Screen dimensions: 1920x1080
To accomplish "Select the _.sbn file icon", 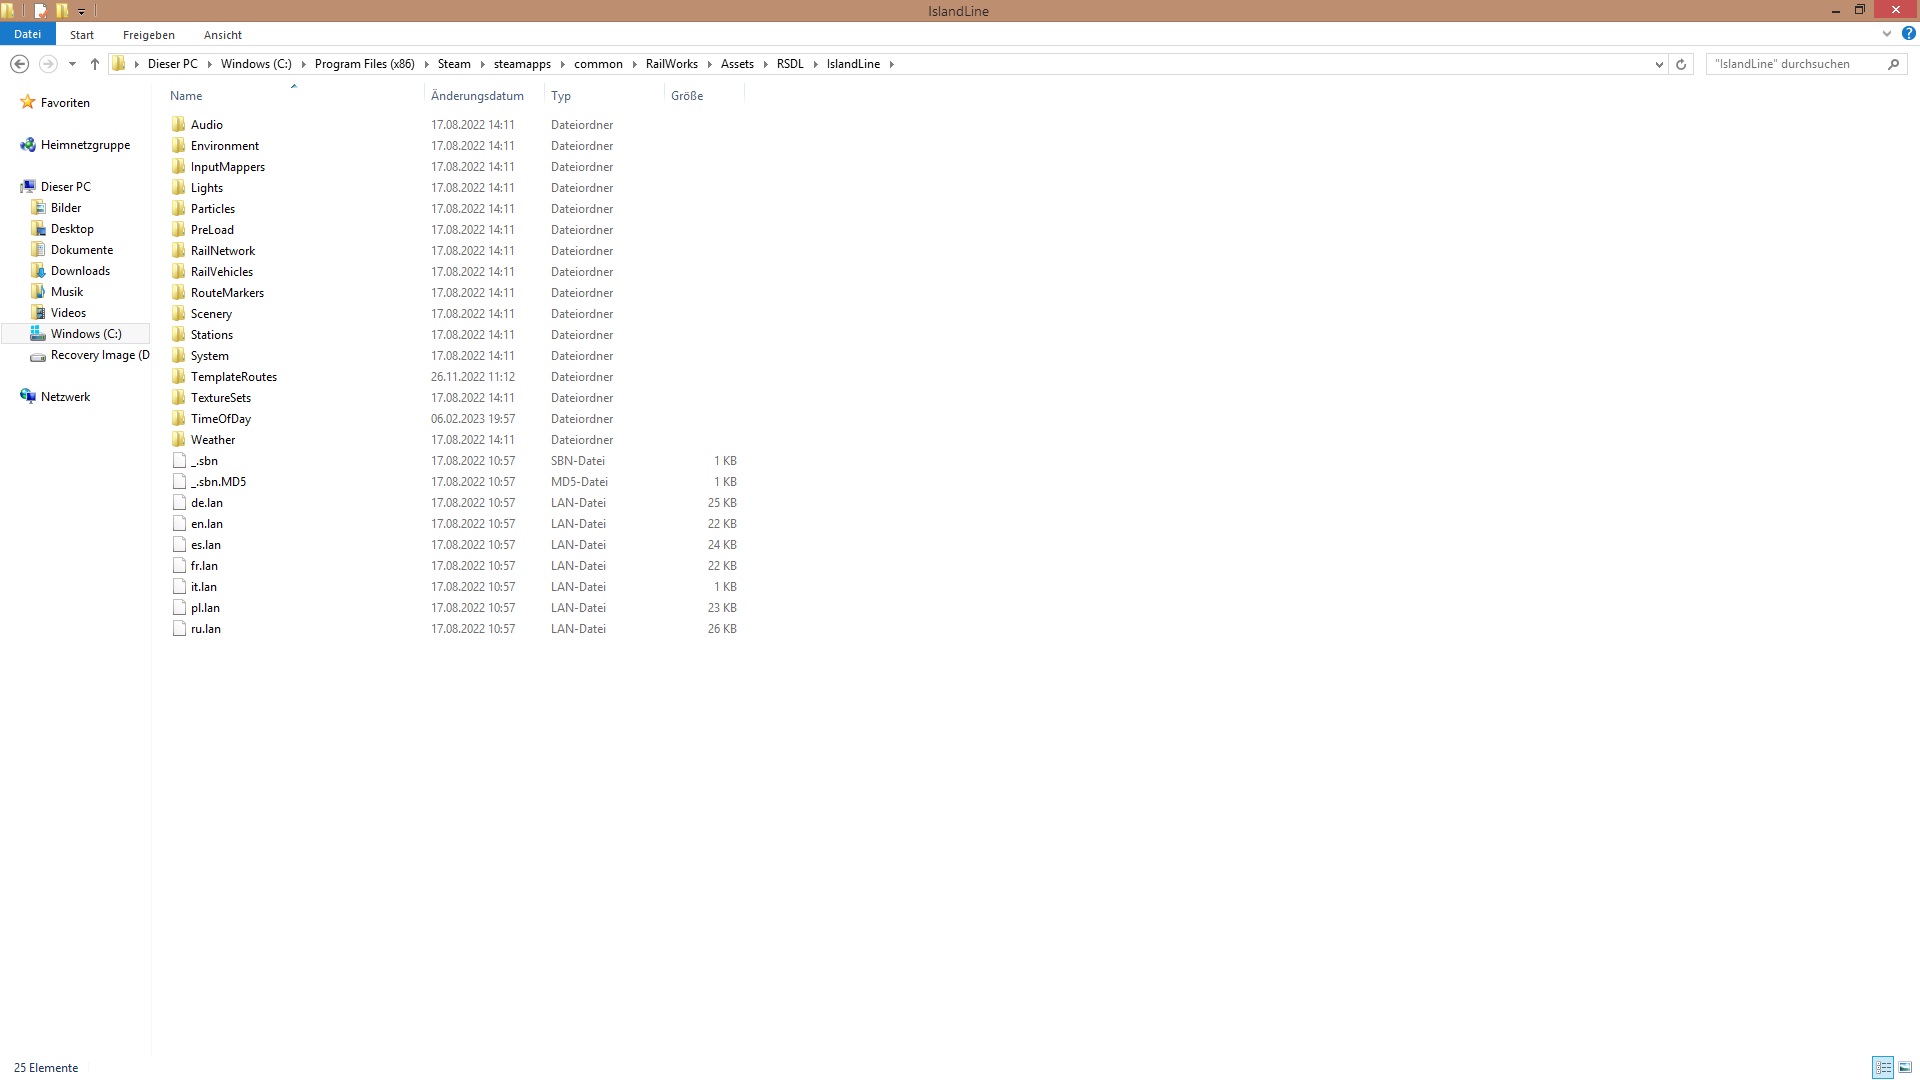I will [x=179, y=460].
